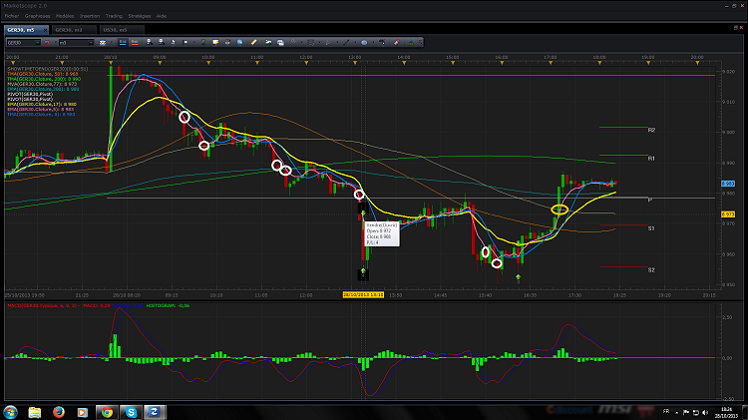Viewport: 748px width, 420px height.
Task: Switch to candlestick chart mode icon
Action: point(123,42)
